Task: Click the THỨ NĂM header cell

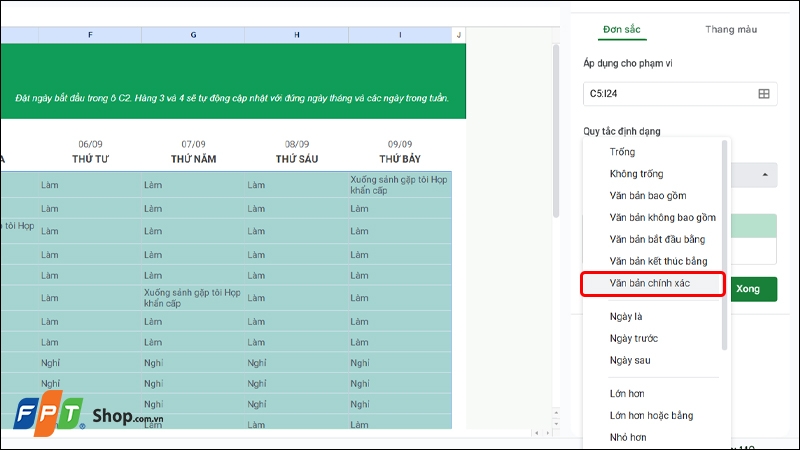Action: tap(193, 159)
